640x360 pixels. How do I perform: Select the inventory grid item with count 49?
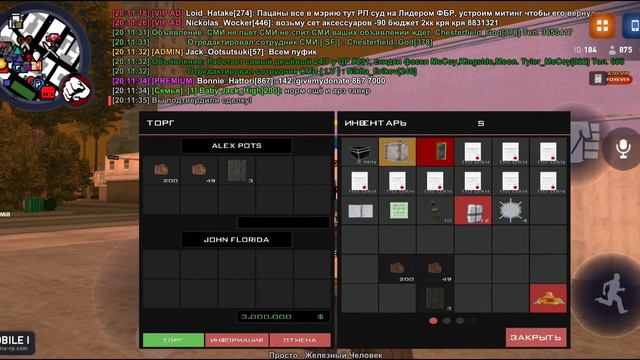pos(435,269)
